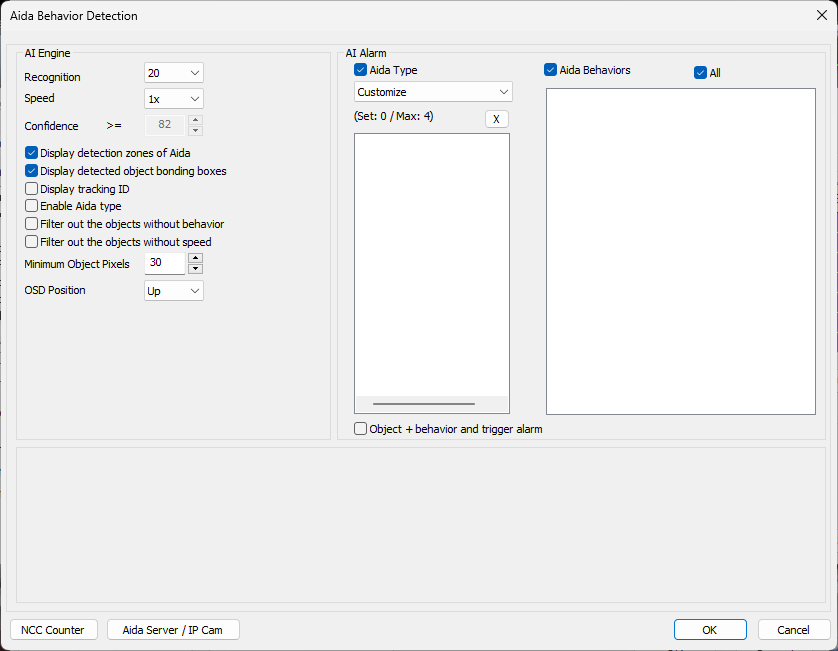Open Aida Server / IP Cam settings
Screen dimensions: 838x651
coord(173,630)
